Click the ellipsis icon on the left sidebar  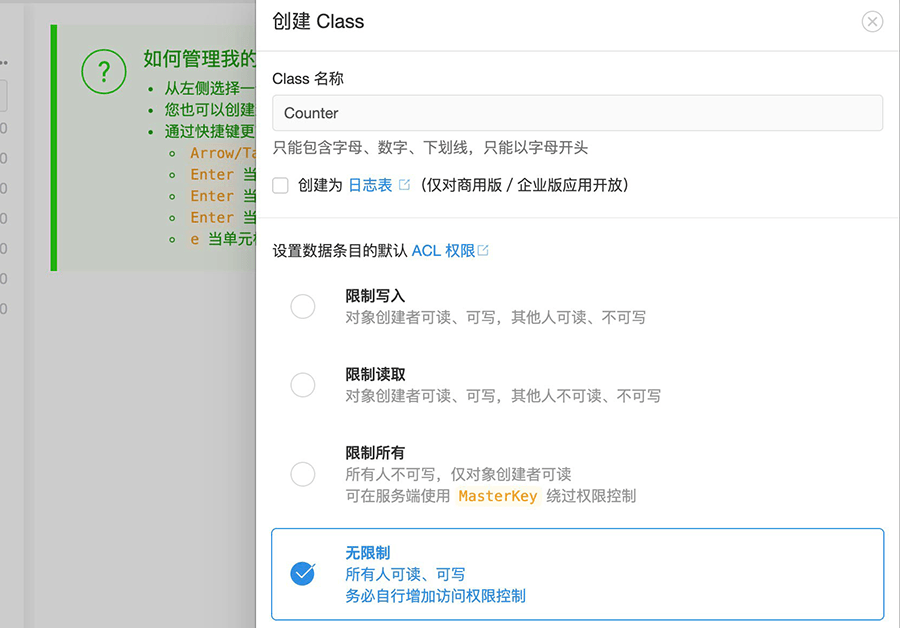pyautogui.click(x=4, y=63)
